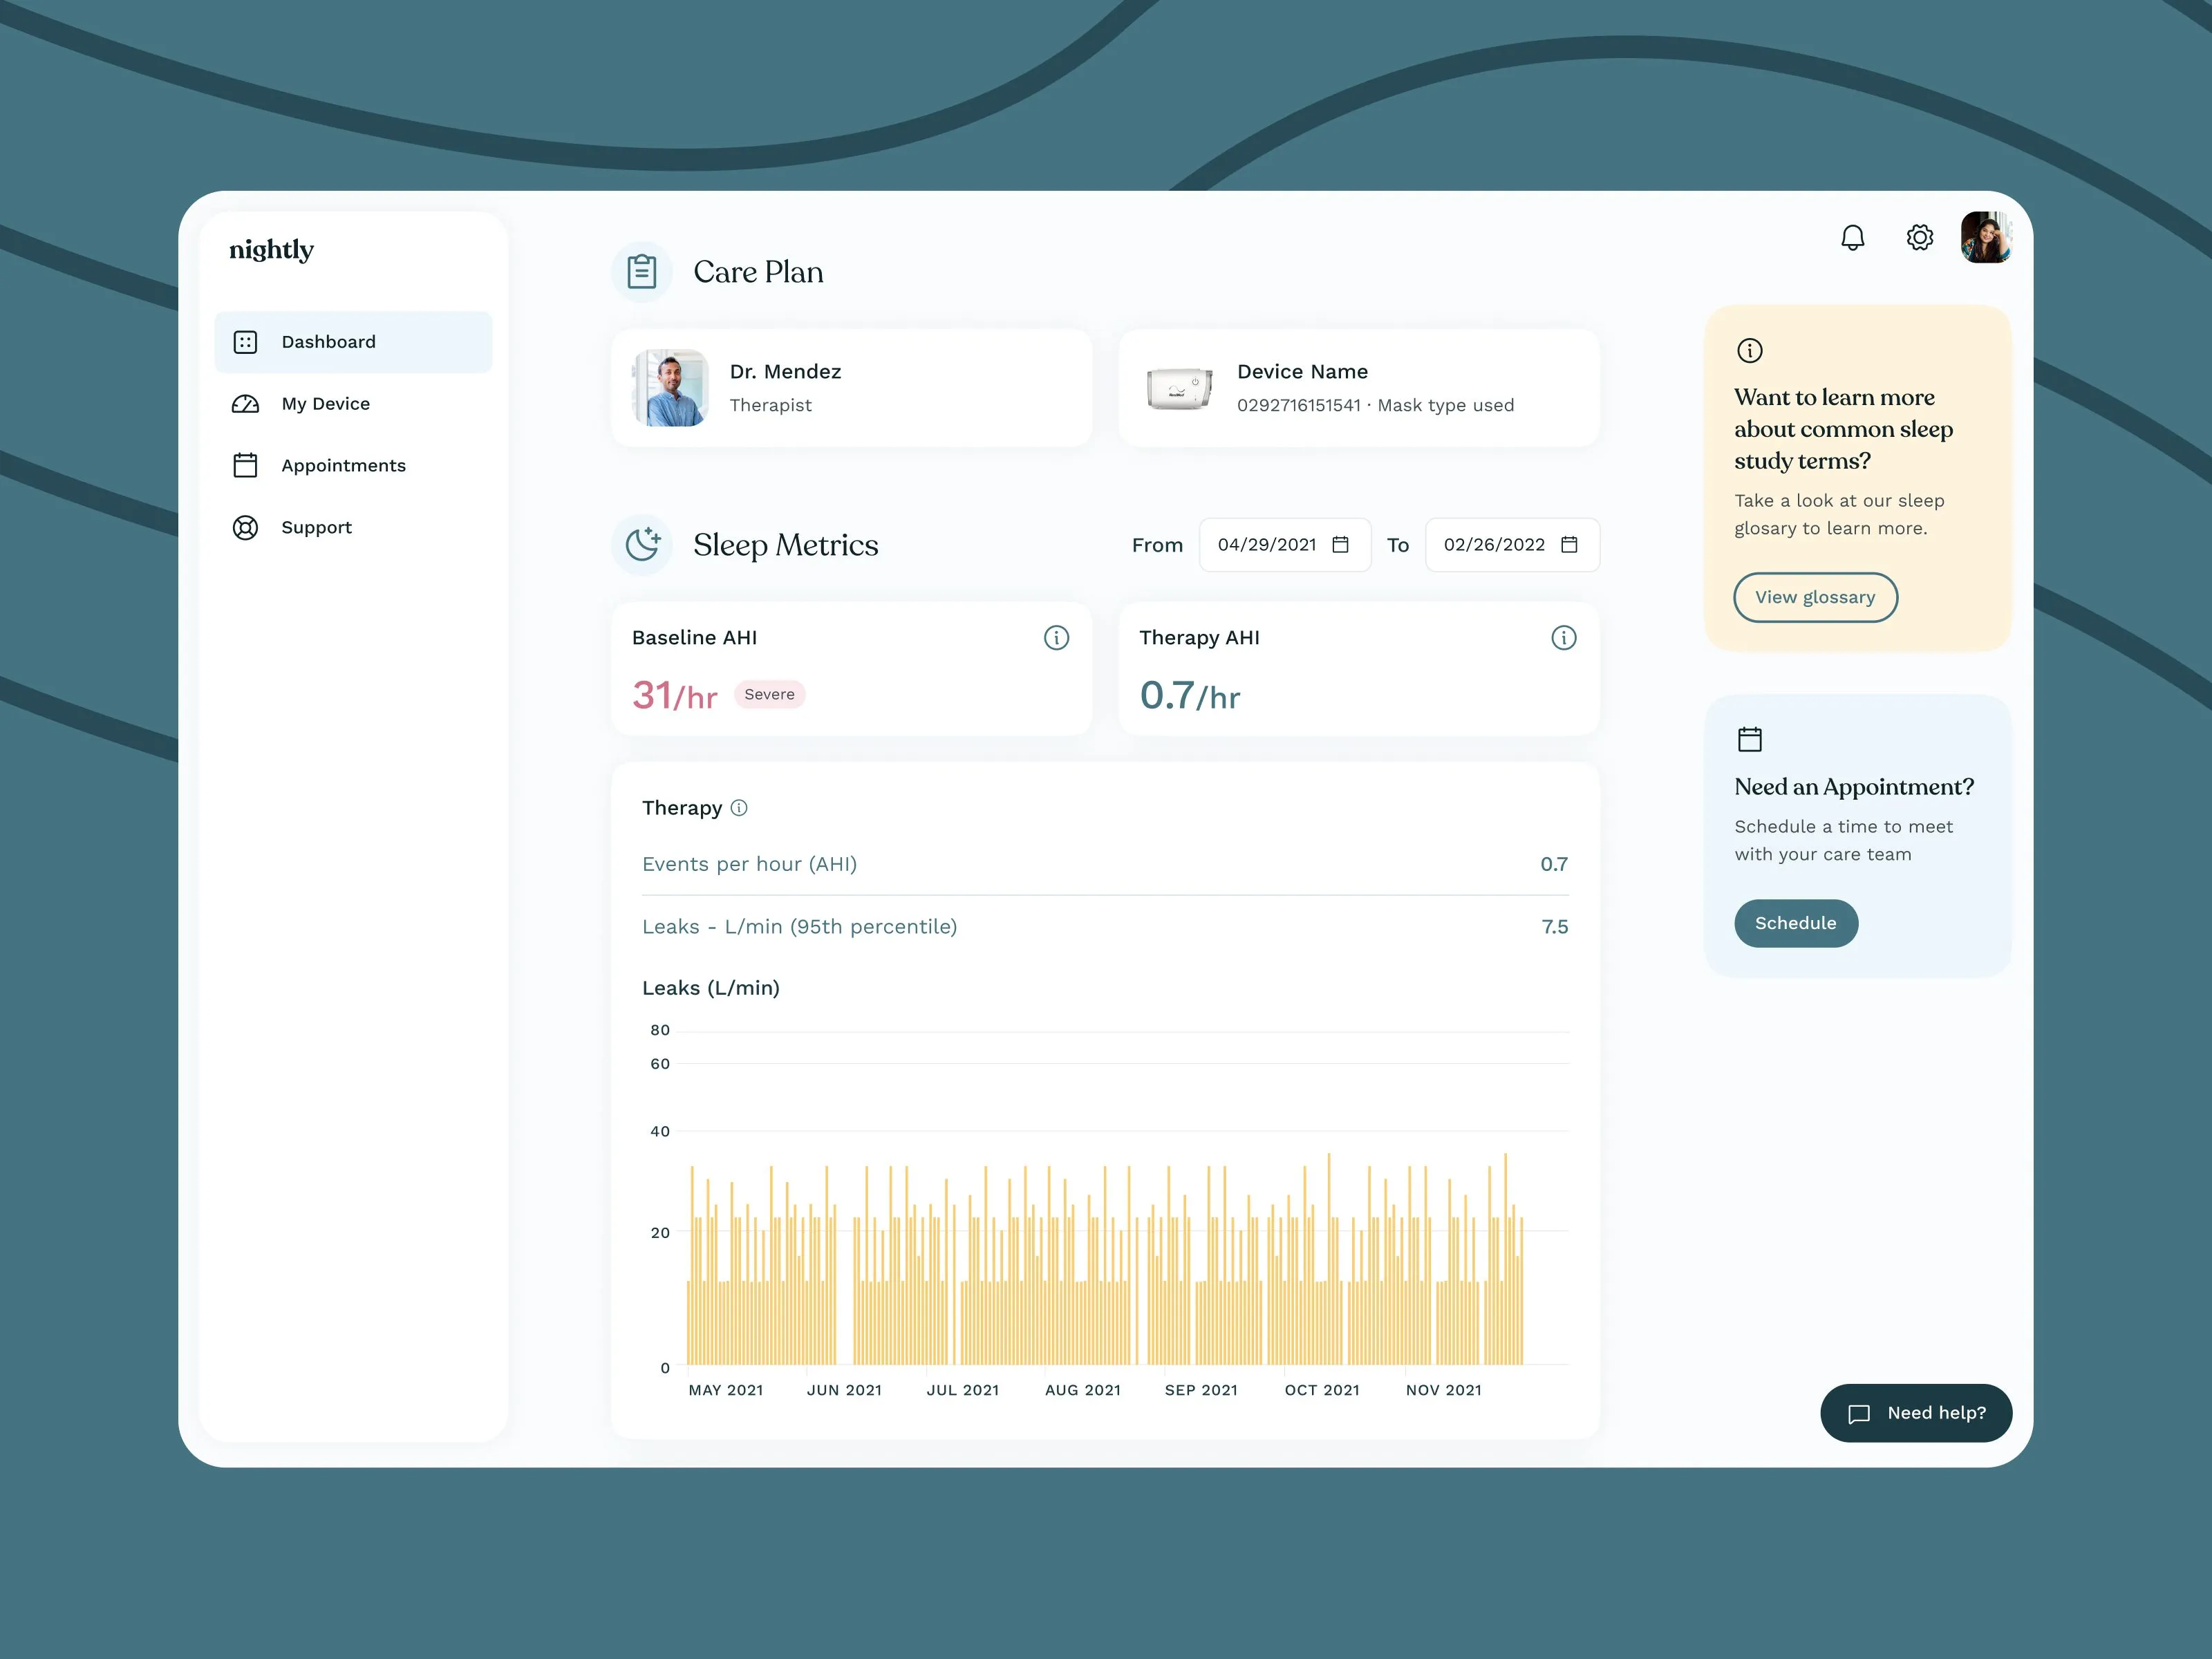Screen dimensions: 2212x1659
Task: Click calendar icon on appointment card
Action: [x=1749, y=739]
